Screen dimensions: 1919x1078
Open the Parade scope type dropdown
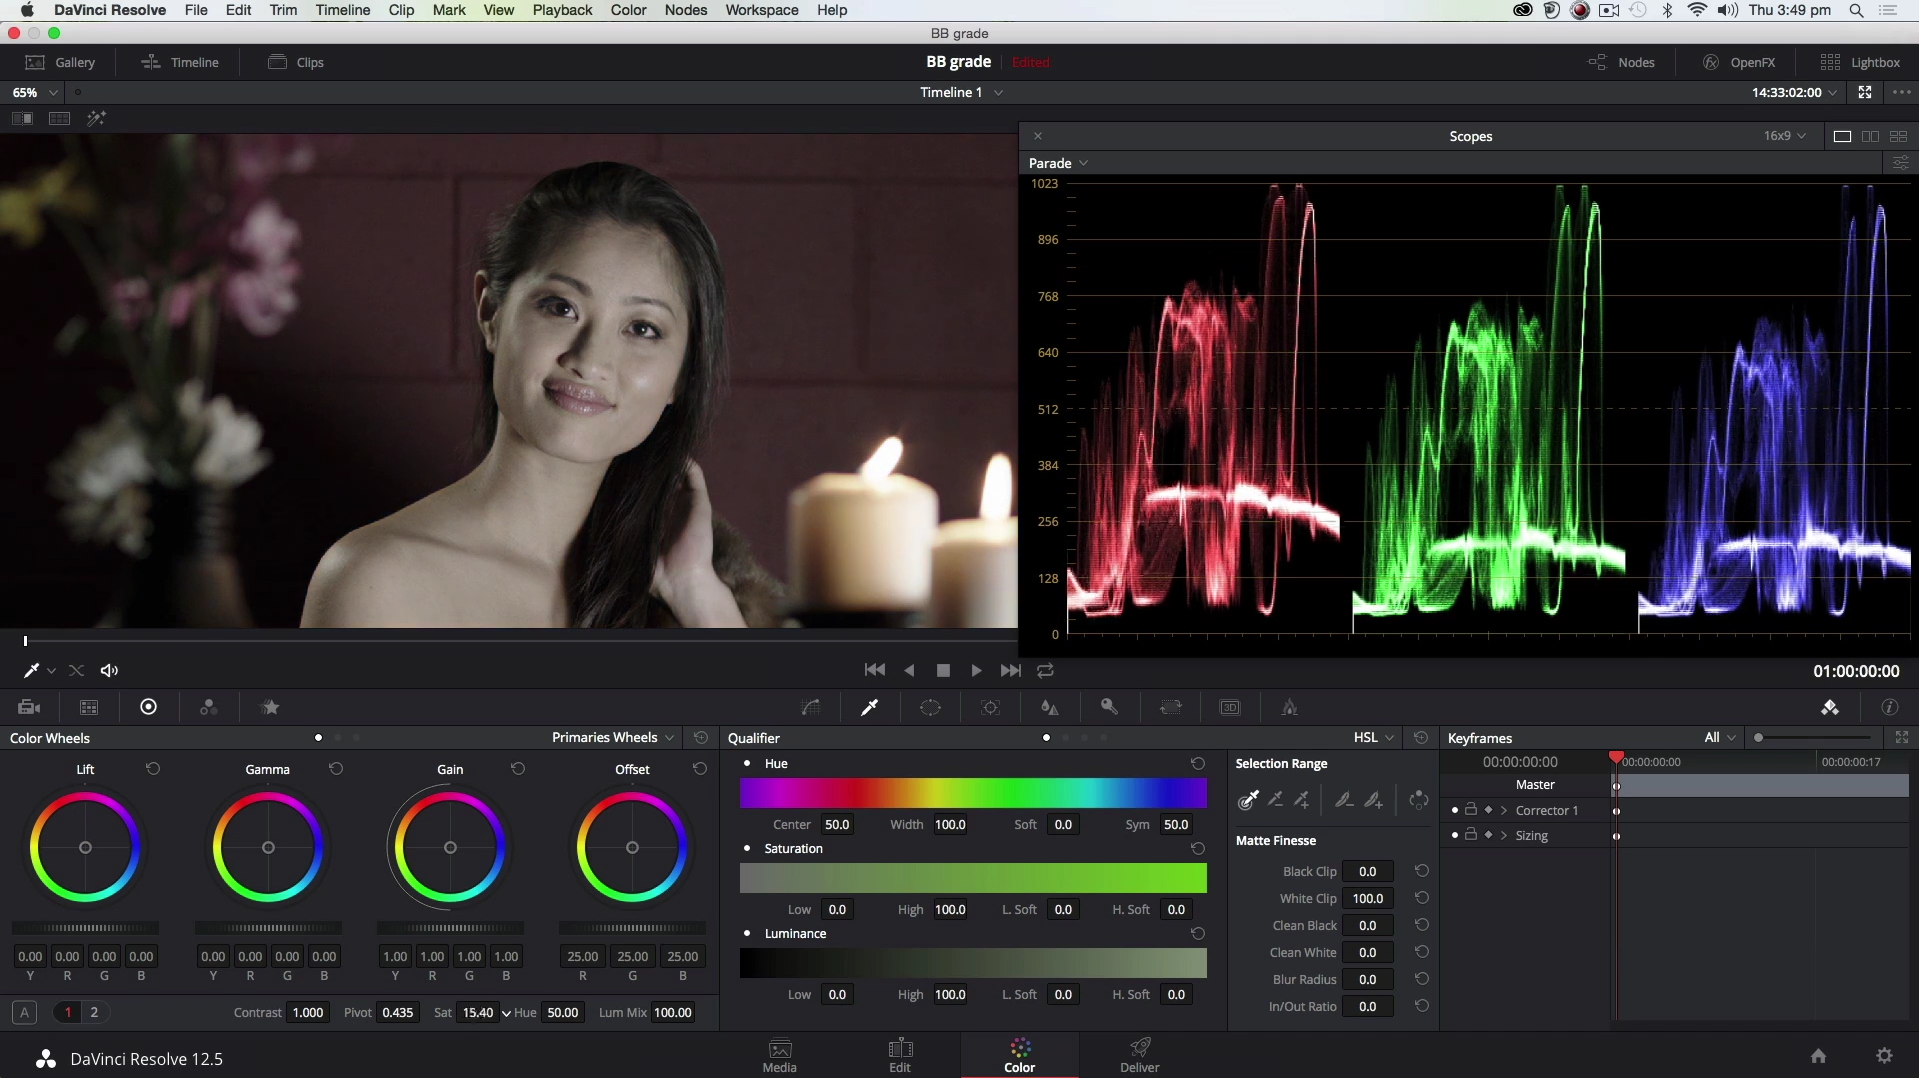tap(1059, 163)
